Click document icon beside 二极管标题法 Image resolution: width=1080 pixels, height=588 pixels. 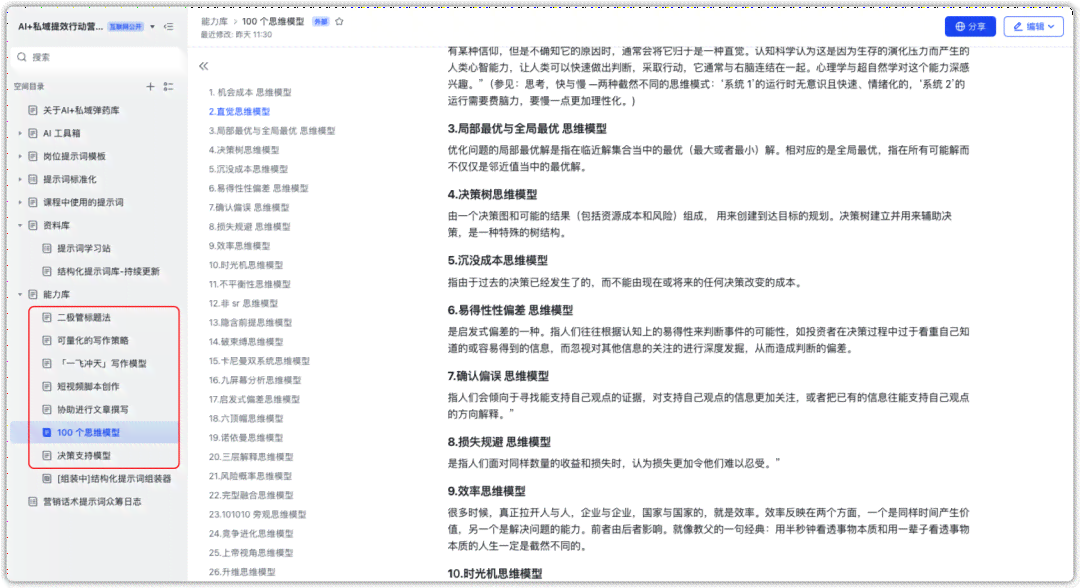click(47, 317)
